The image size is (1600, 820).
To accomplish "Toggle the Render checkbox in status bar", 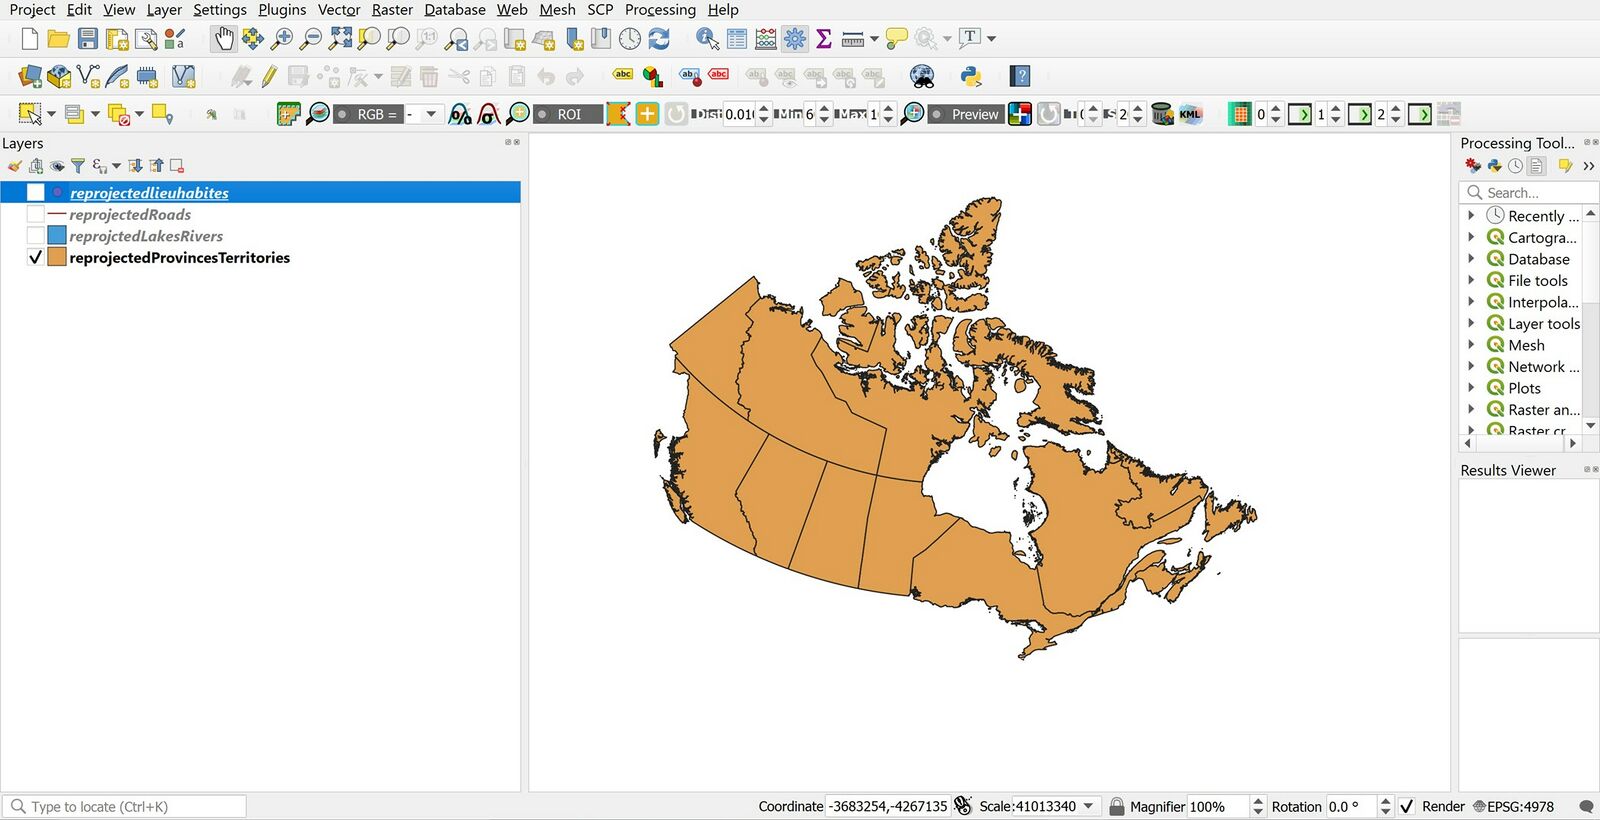I will (1407, 806).
